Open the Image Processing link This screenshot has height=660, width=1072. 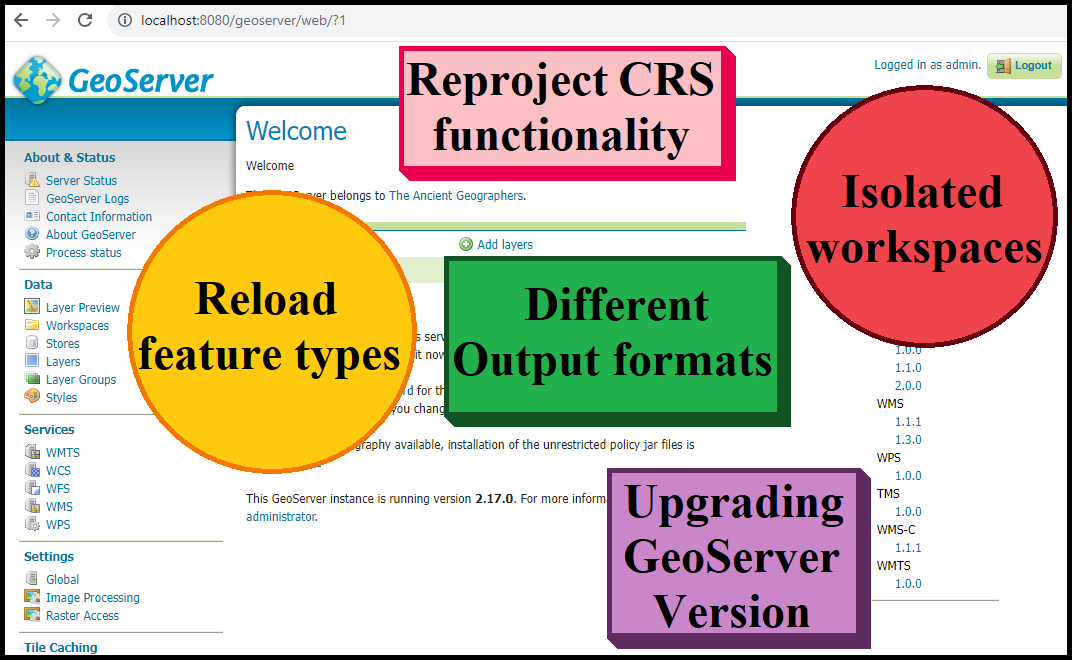(92, 598)
